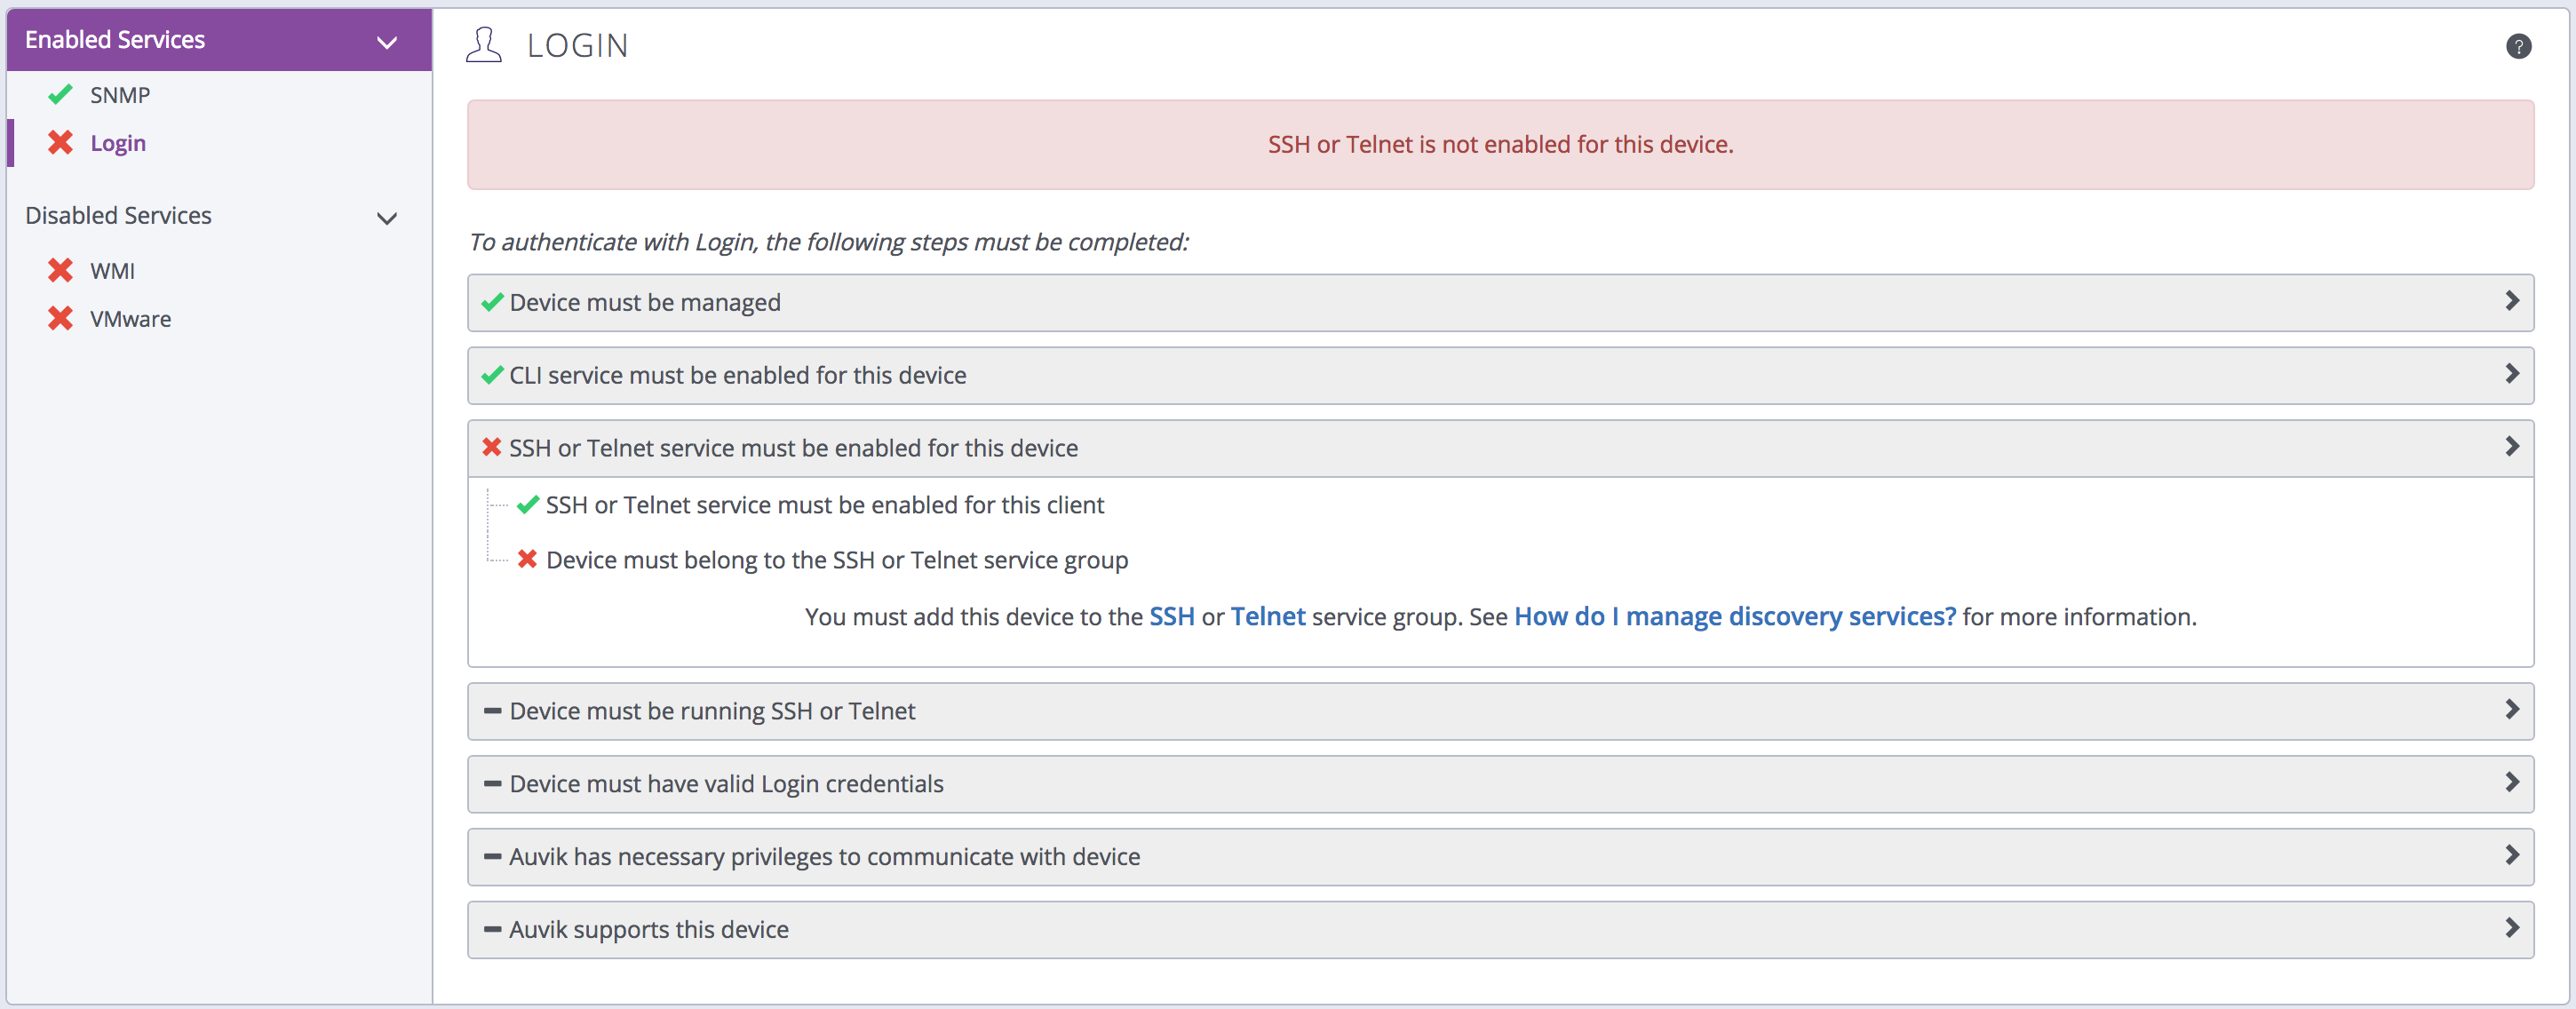Select SNMP in Enabled Services
Screen dimensions: 2576x1009
[120, 95]
